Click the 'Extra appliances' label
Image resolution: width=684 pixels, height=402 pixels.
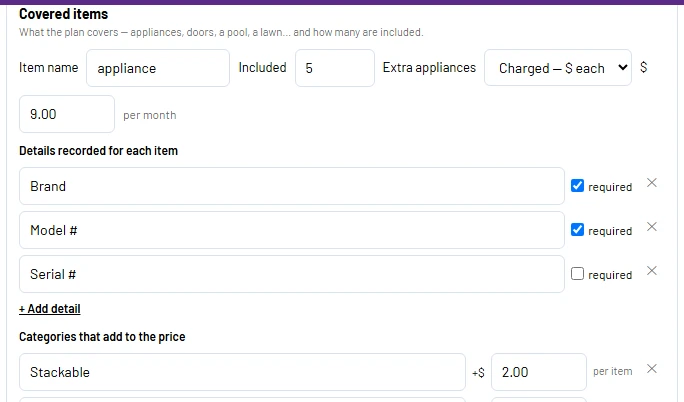pyautogui.click(x=429, y=68)
